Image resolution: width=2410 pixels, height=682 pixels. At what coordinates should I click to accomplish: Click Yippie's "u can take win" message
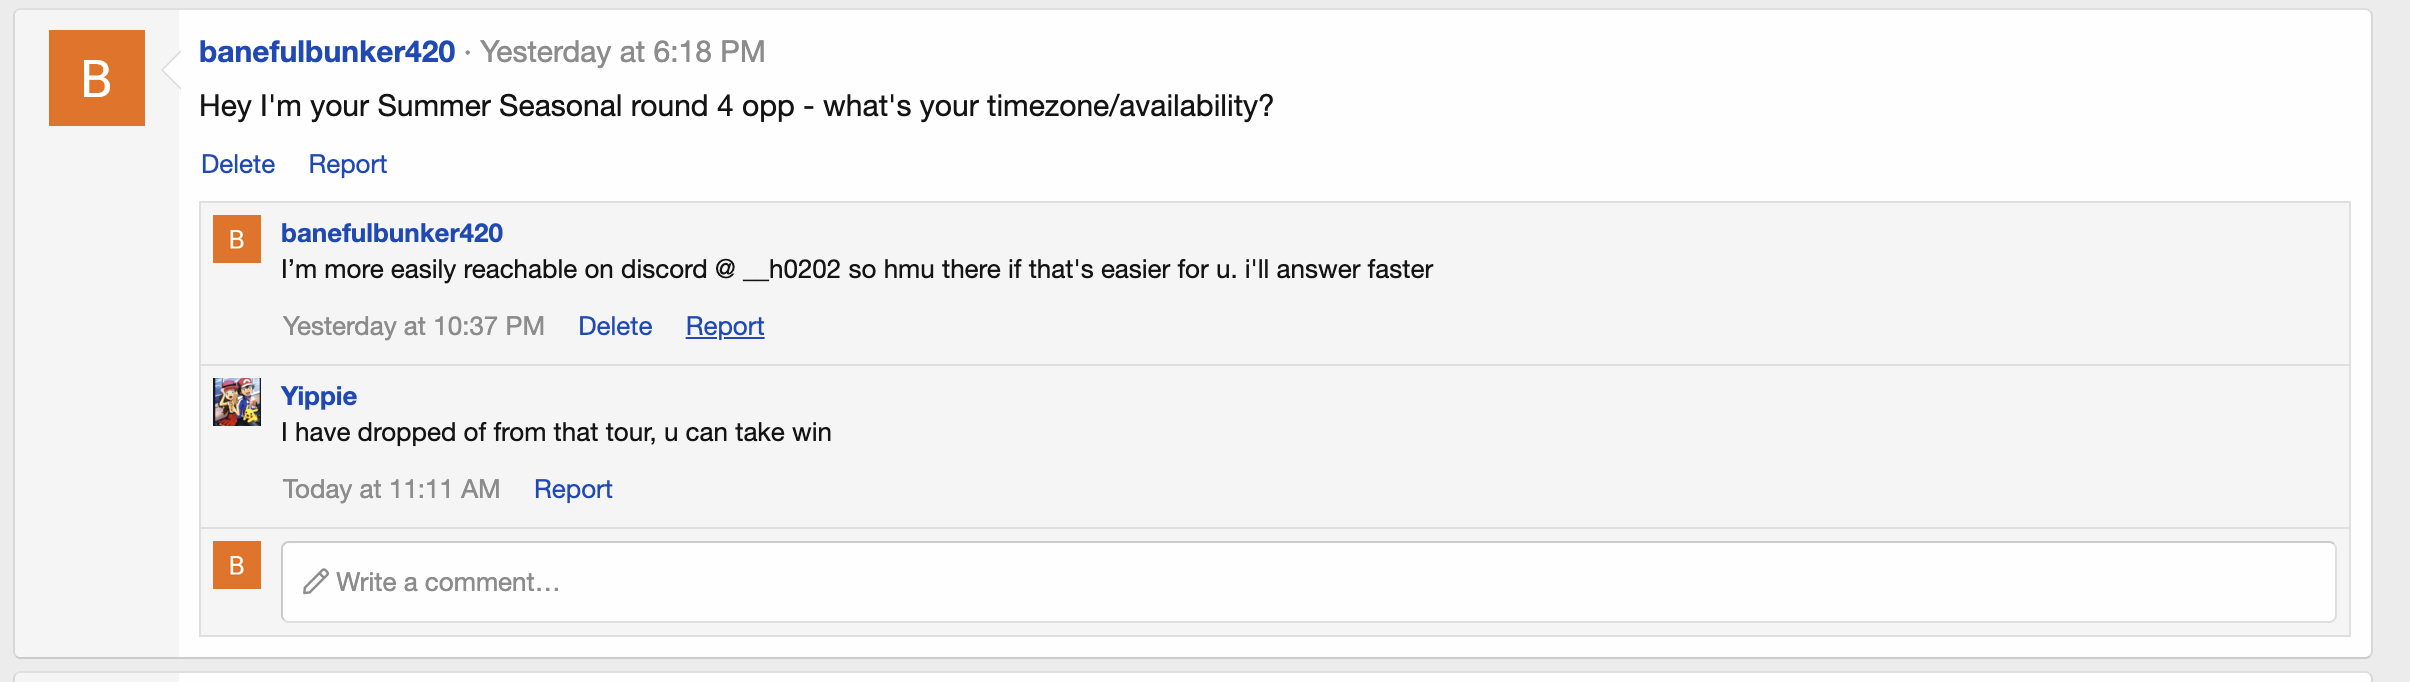tap(556, 432)
